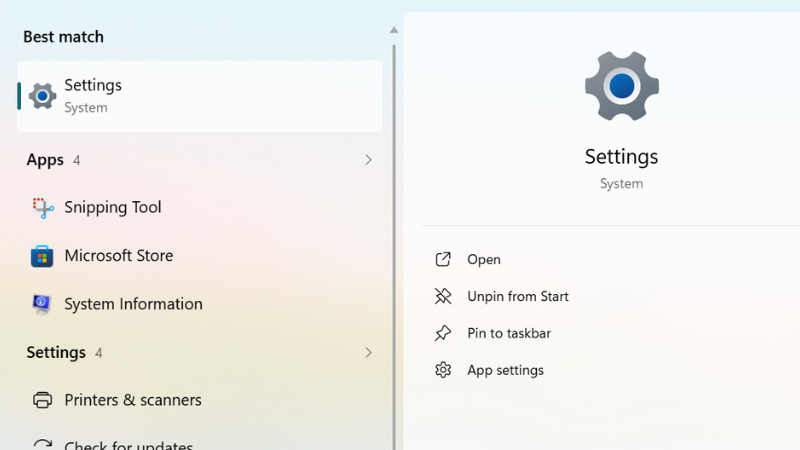
Task: Click the Microsoft Store bag icon
Action: [x=42, y=256]
